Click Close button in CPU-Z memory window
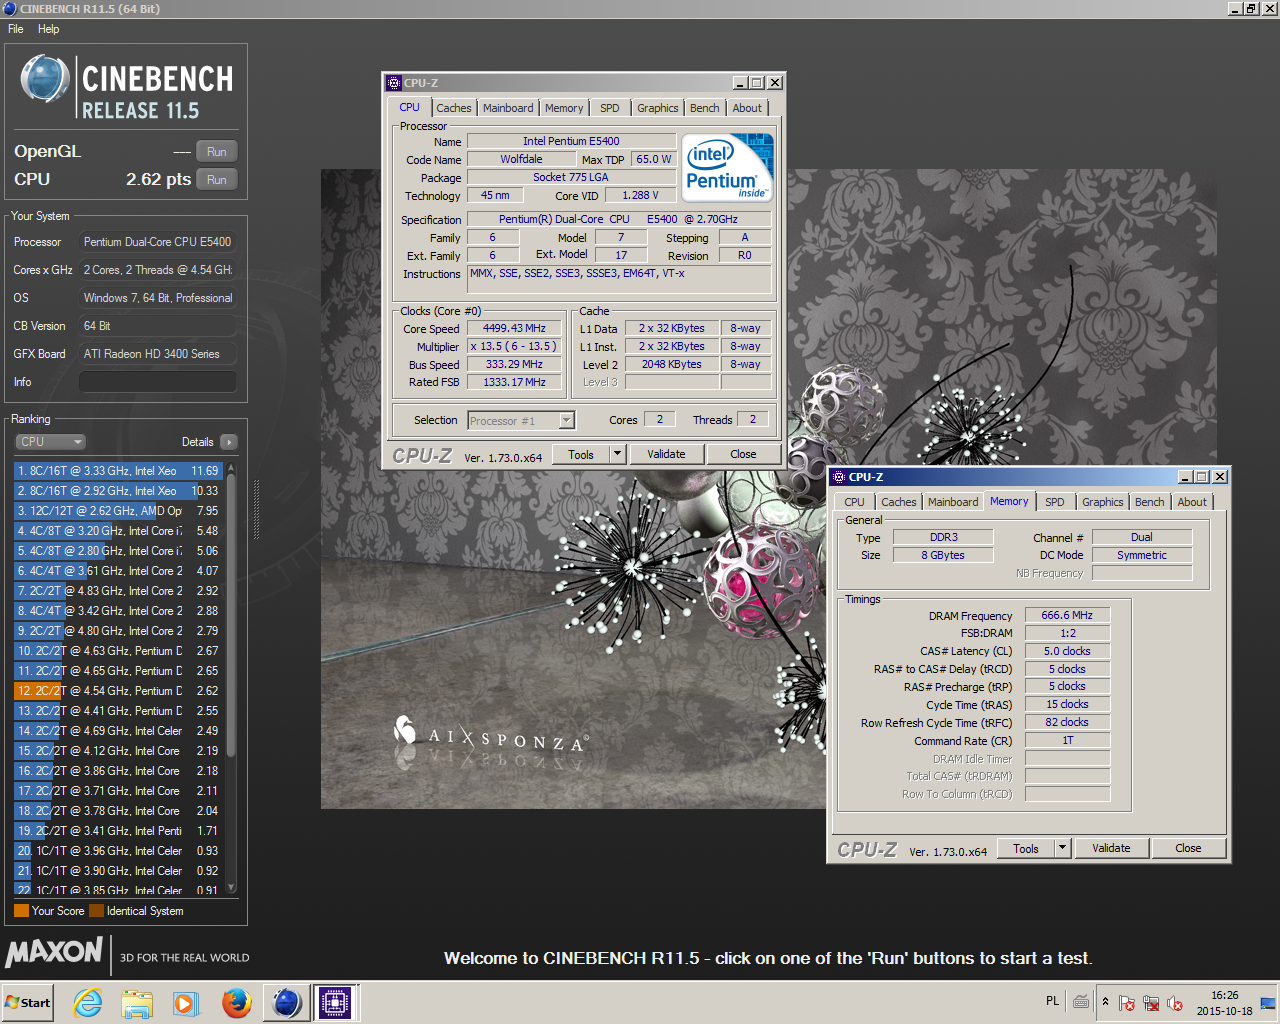This screenshot has width=1280, height=1024. click(1188, 848)
